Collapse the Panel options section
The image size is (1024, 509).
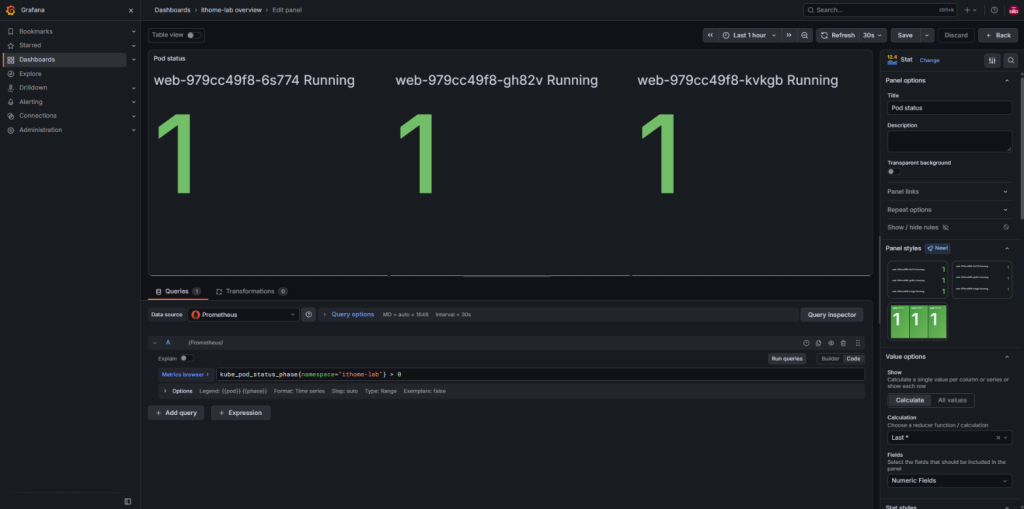[x=1006, y=80]
